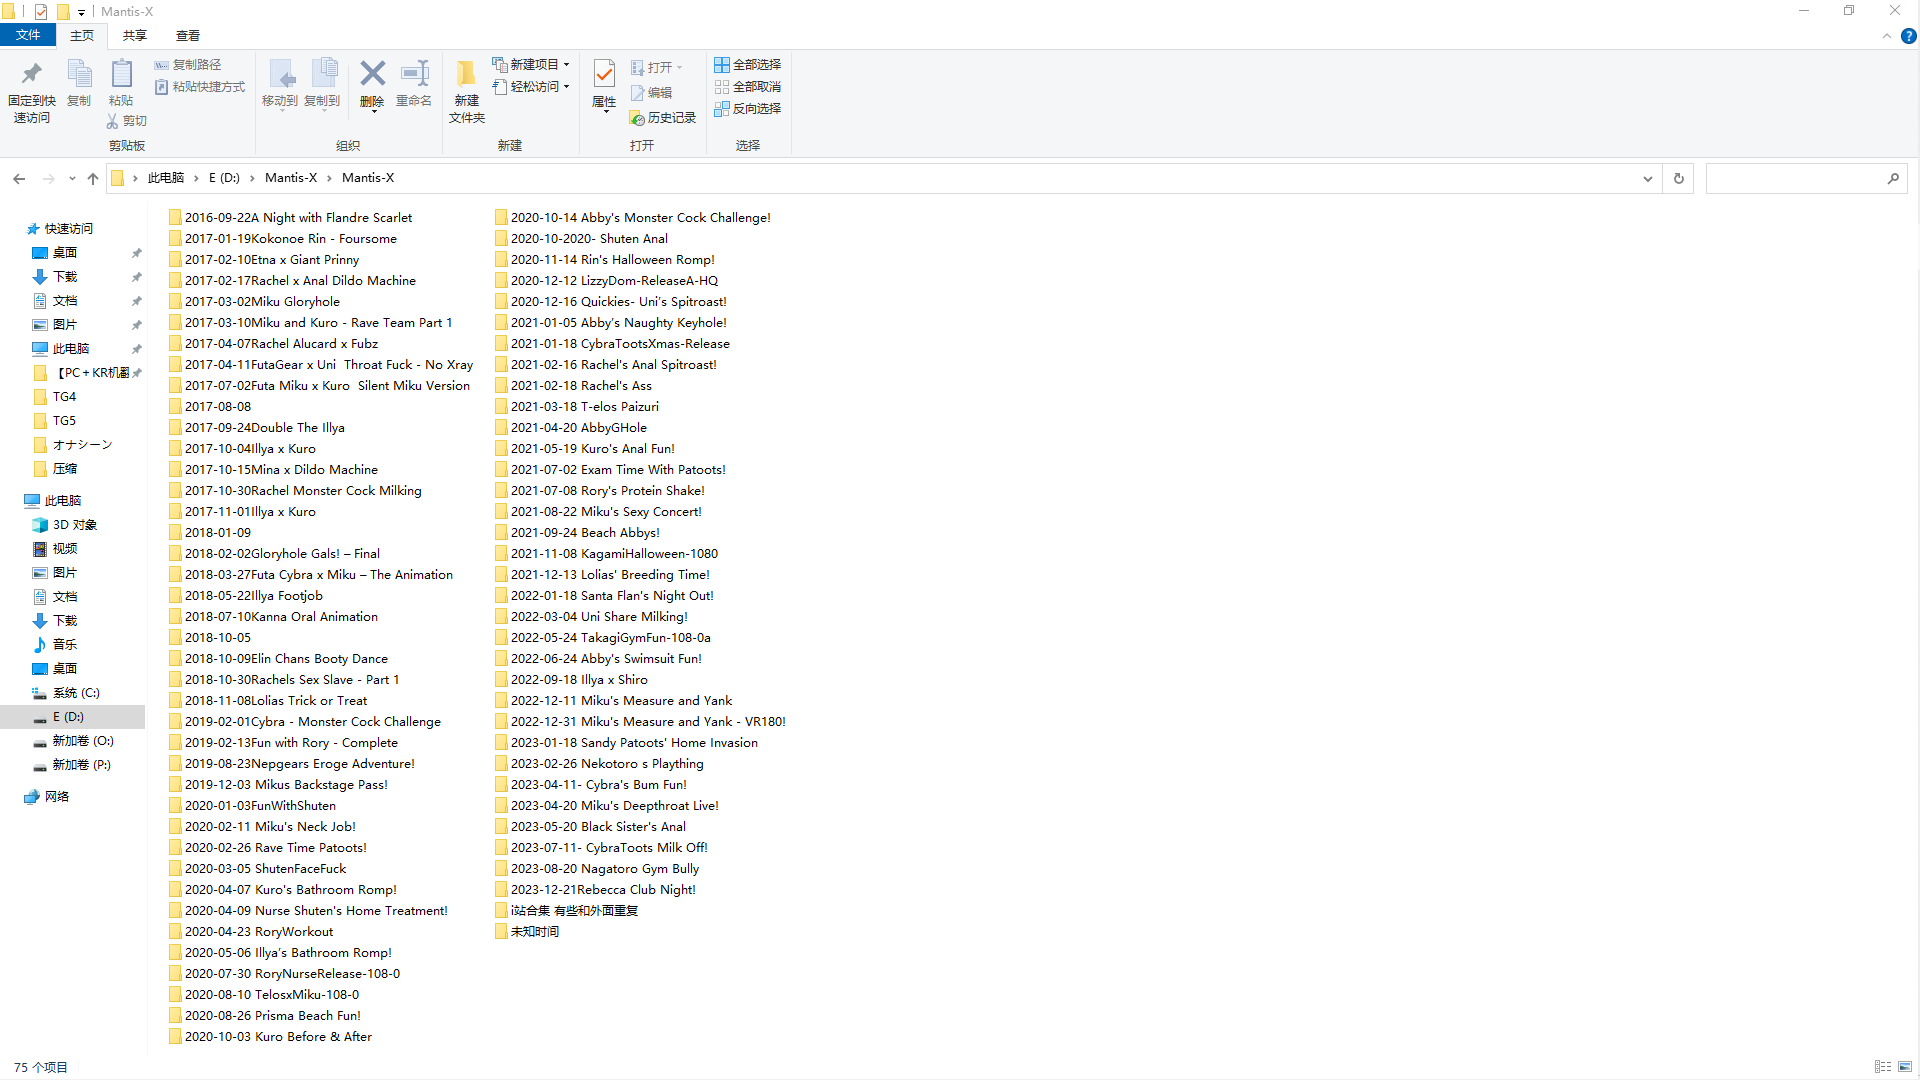Click the 重命名 rename icon
The height and width of the screenshot is (1080, 1920).
click(414, 74)
